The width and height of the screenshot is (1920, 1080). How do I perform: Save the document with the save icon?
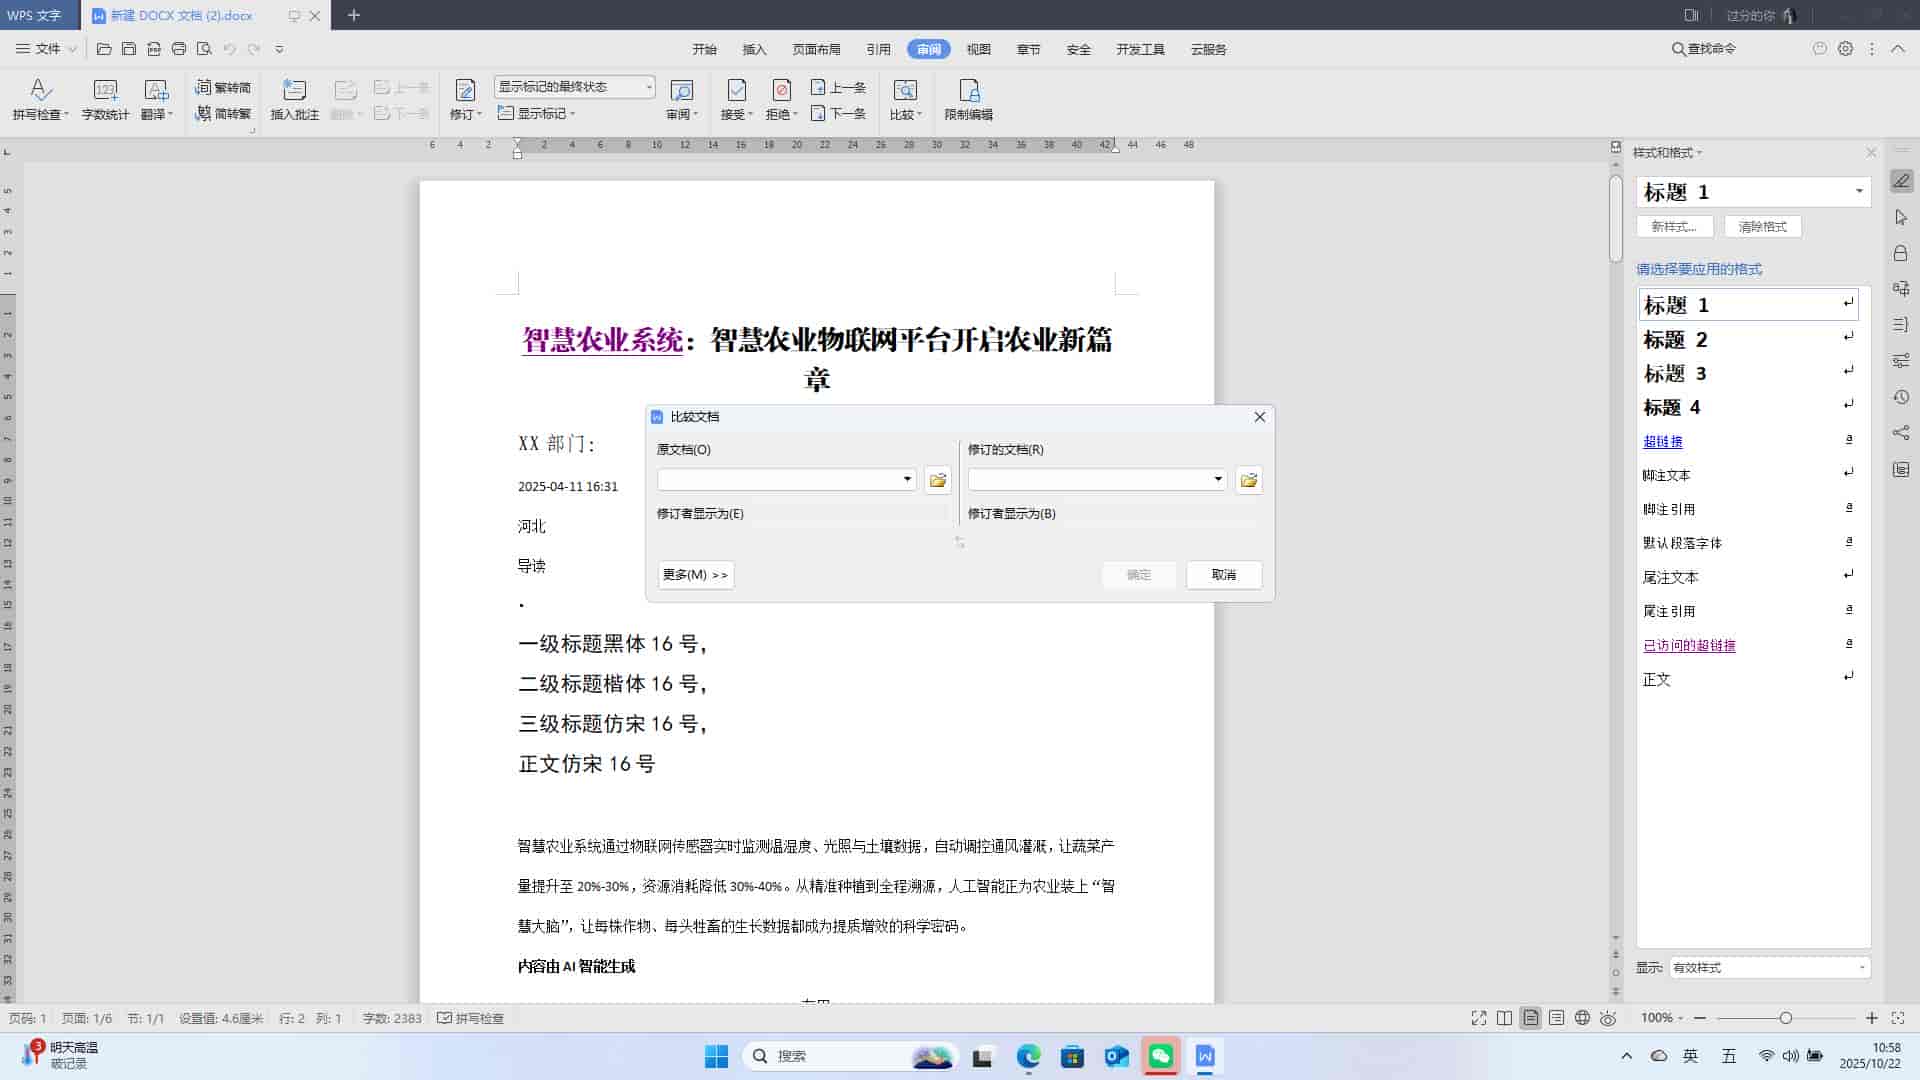[x=129, y=49]
